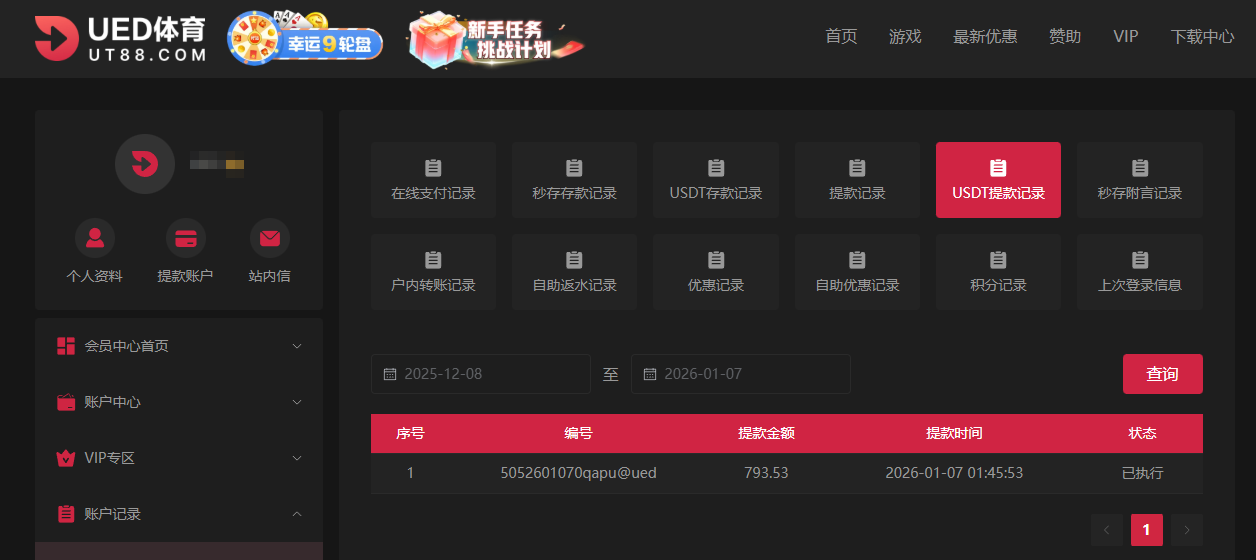
Task: Expand the 账户中心 sidebar section
Action: [x=179, y=402]
